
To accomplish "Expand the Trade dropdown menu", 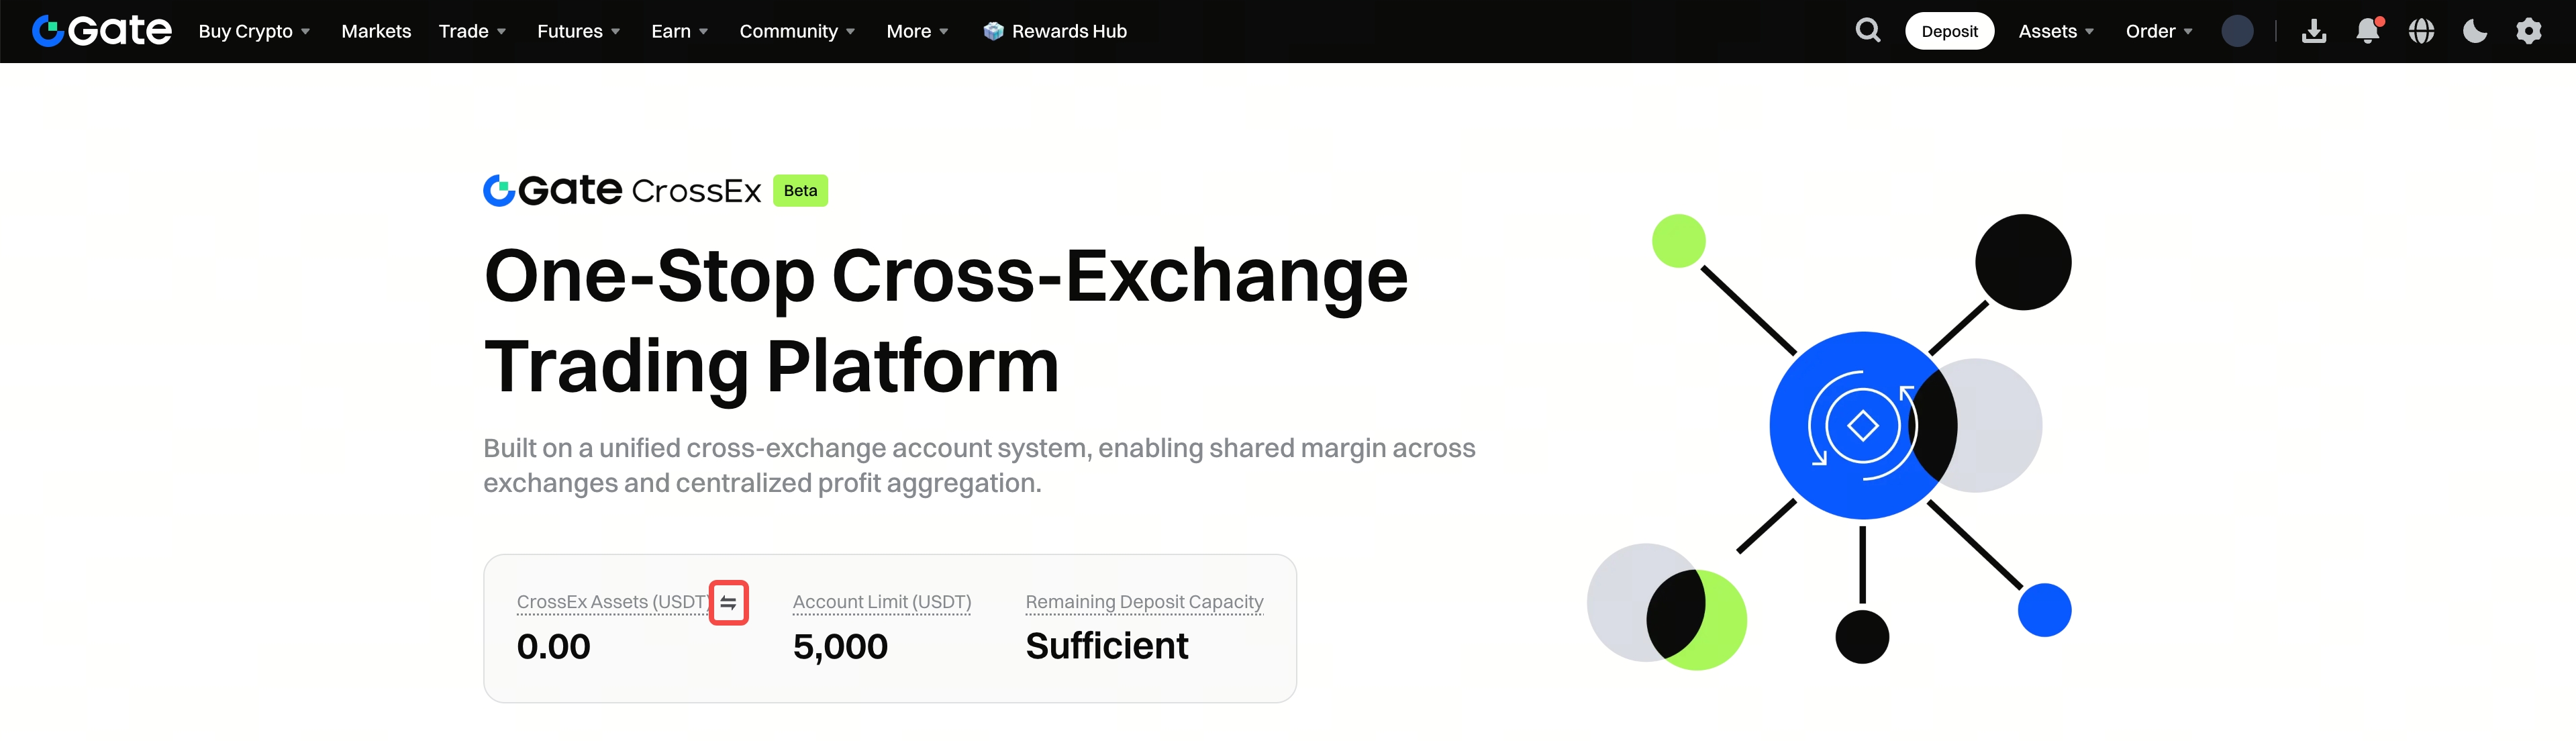I will tap(472, 31).
